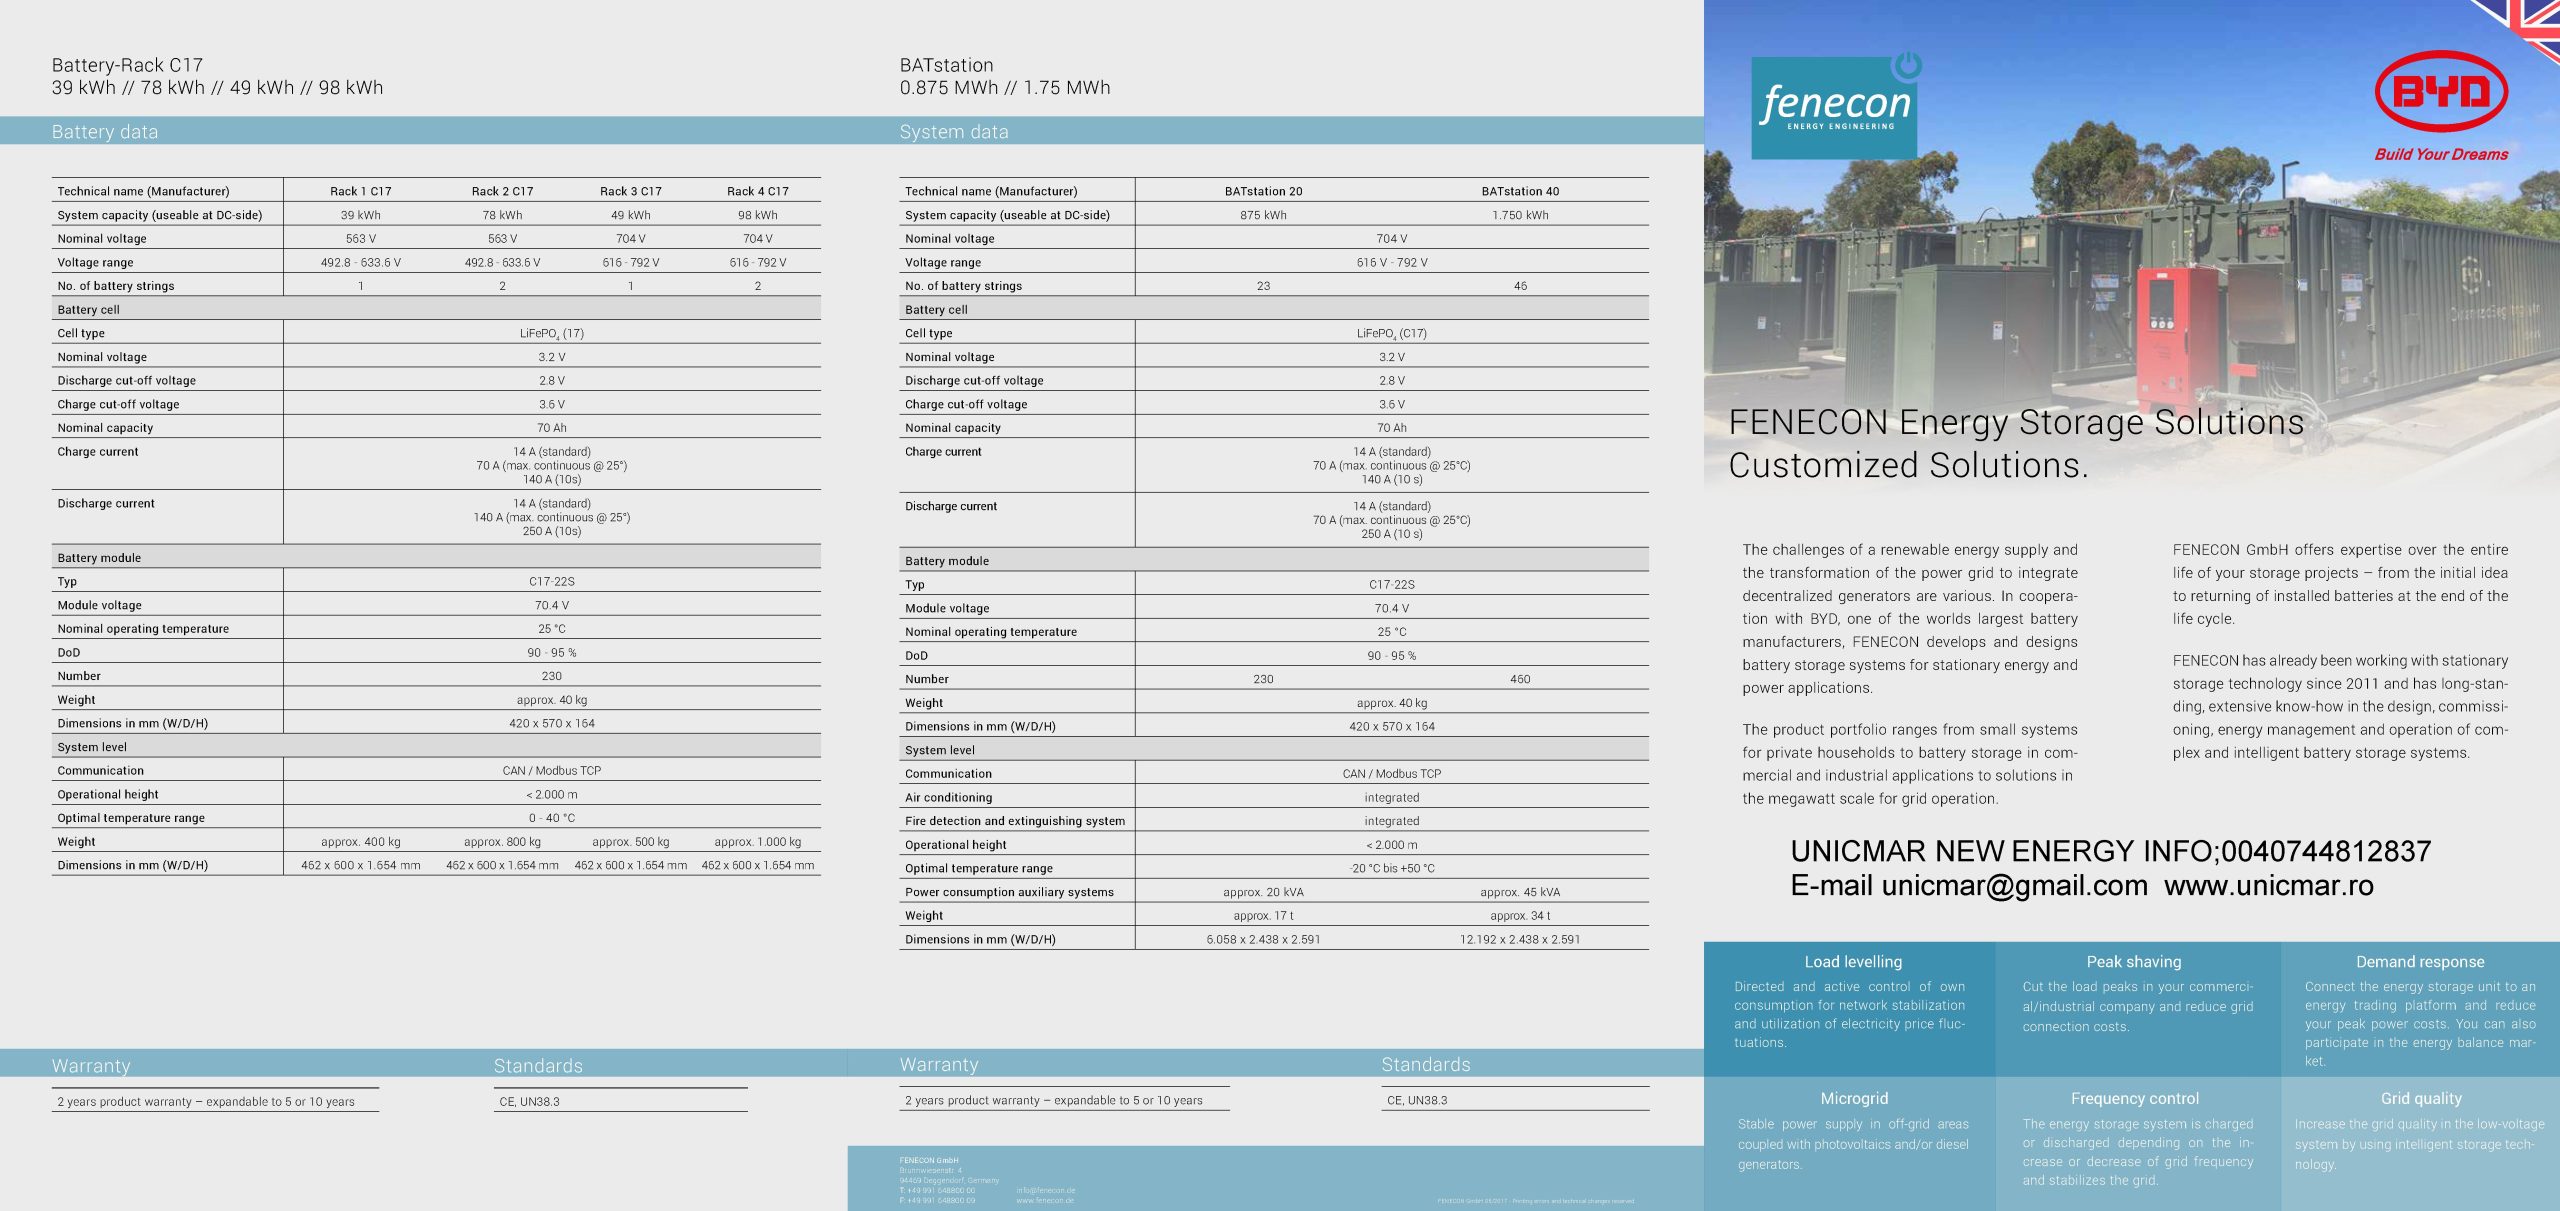Click the Battery data section header

[x=105, y=132]
